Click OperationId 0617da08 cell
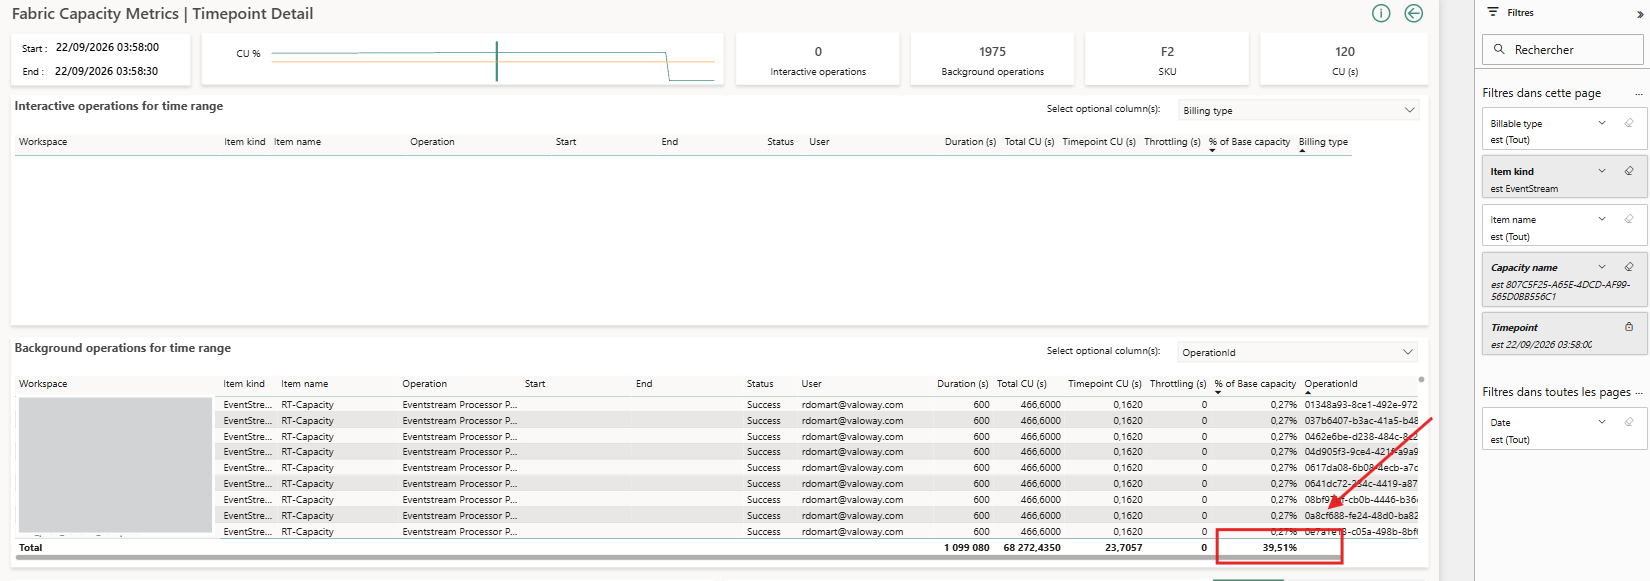Viewport: 1650px width, 581px height. (x=1360, y=468)
